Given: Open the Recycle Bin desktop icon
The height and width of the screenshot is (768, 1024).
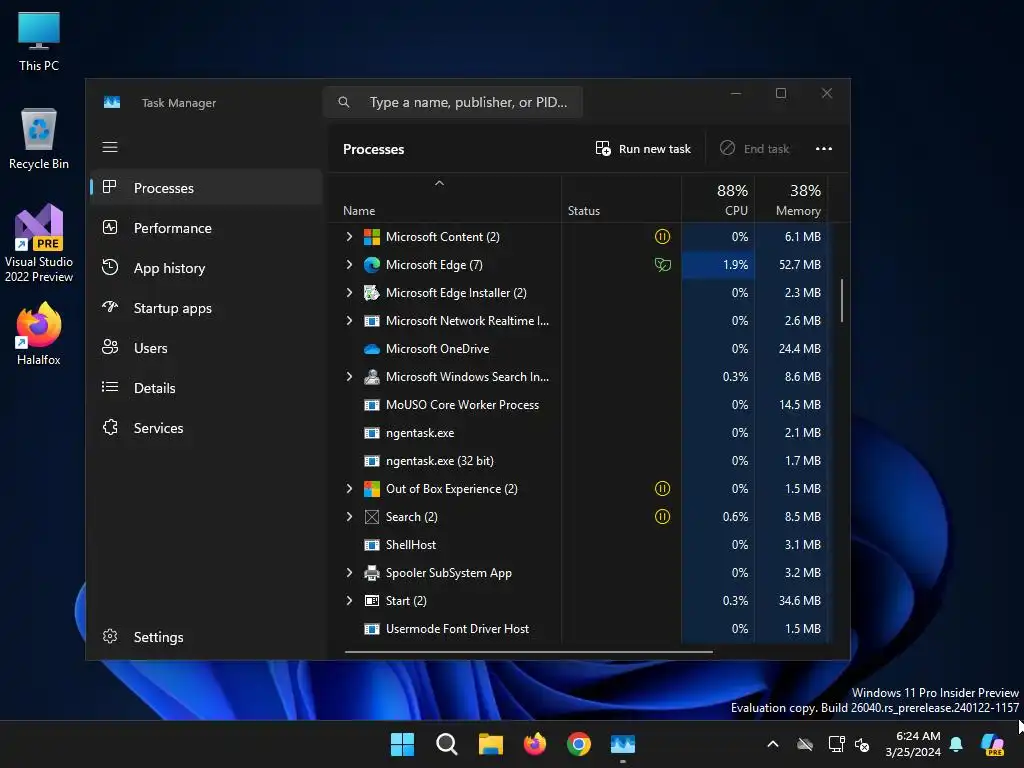Looking at the screenshot, I should [x=39, y=138].
